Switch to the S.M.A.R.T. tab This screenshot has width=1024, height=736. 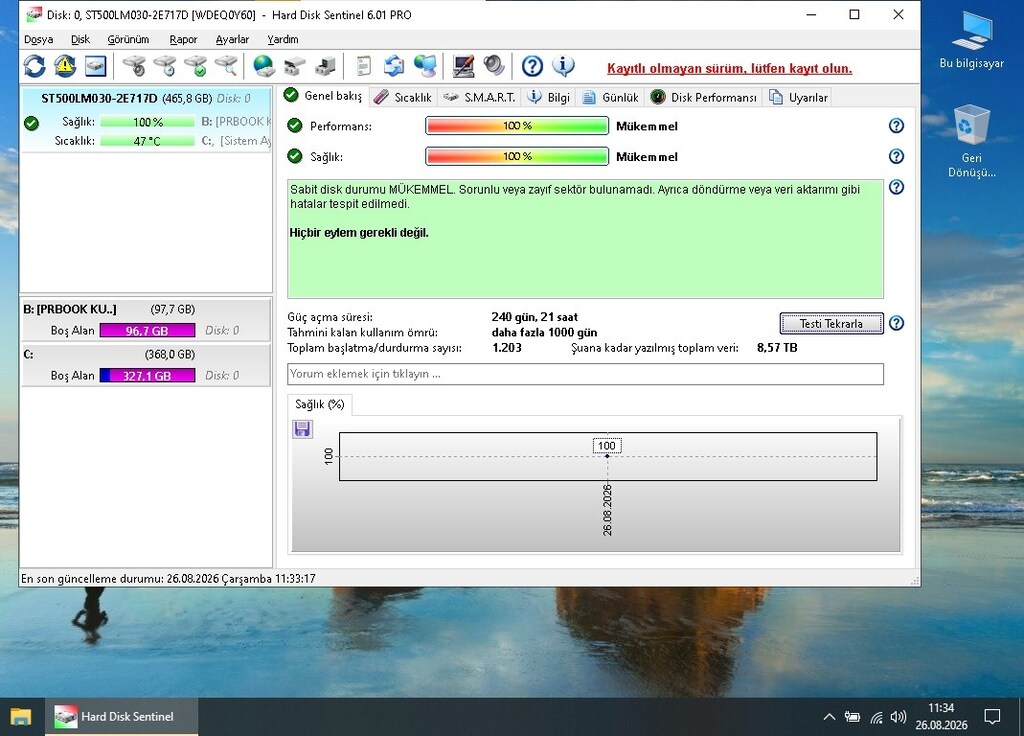pyautogui.click(x=479, y=97)
